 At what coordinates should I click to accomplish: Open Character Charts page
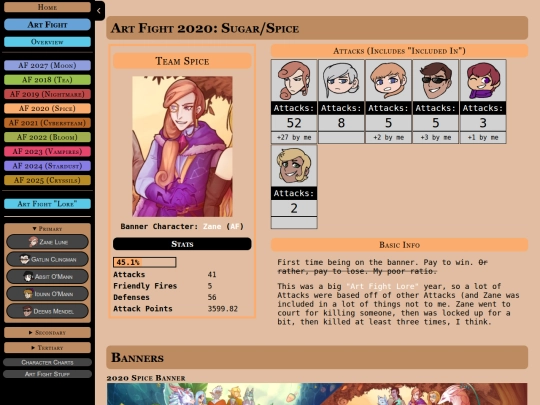pos(48,362)
